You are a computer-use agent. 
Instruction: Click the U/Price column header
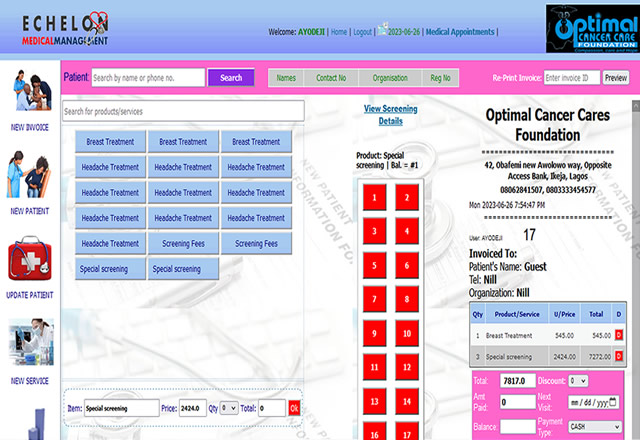(x=564, y=314)
